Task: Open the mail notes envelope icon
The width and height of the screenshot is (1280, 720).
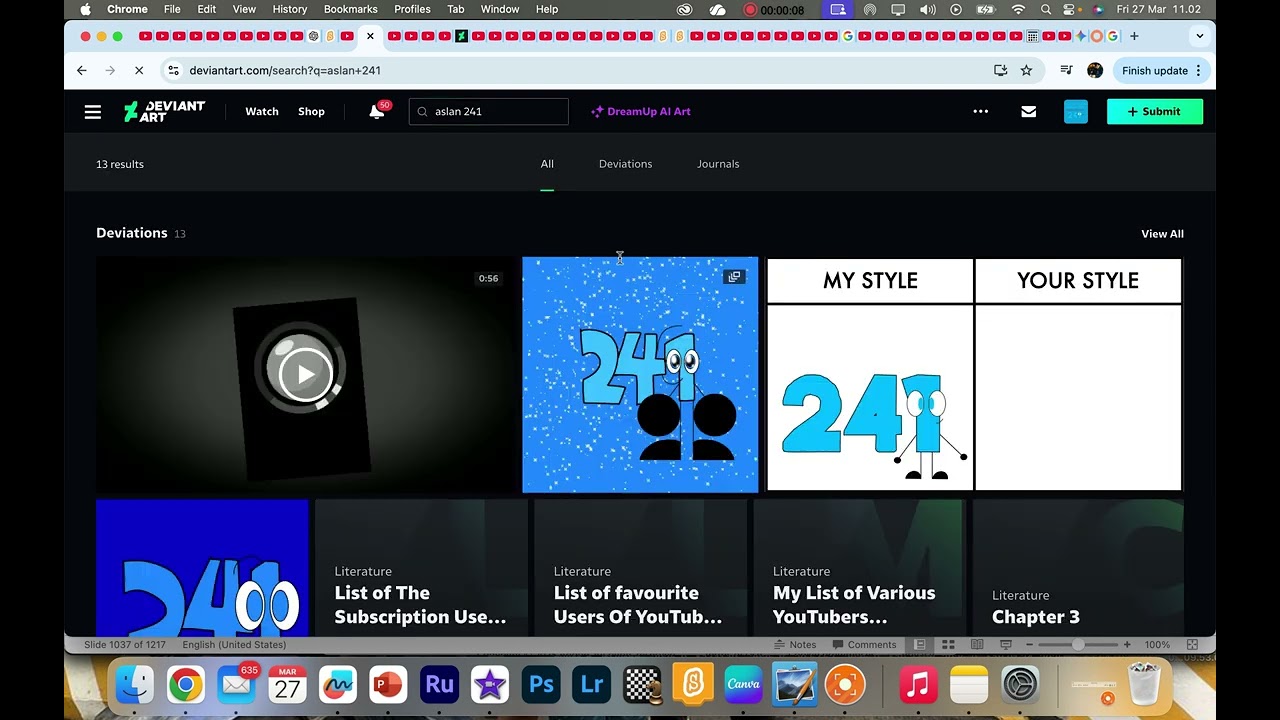Action: (x=1028, y=112)
